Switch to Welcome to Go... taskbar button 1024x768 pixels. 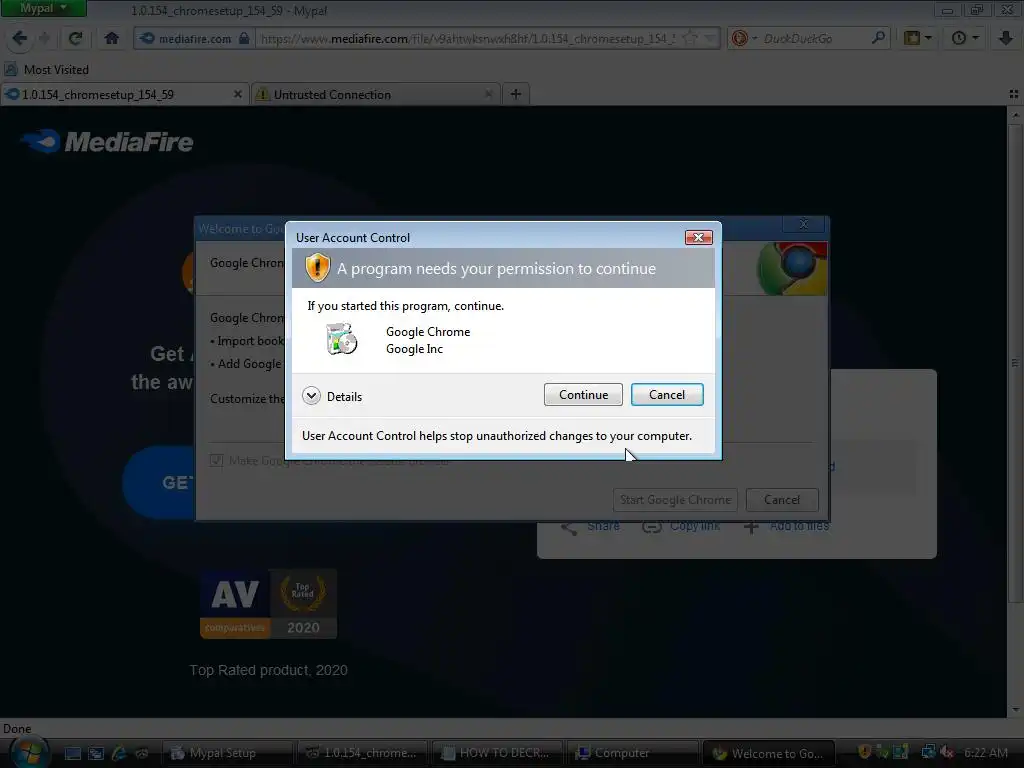pyautogui.click(x=767, y=753)
